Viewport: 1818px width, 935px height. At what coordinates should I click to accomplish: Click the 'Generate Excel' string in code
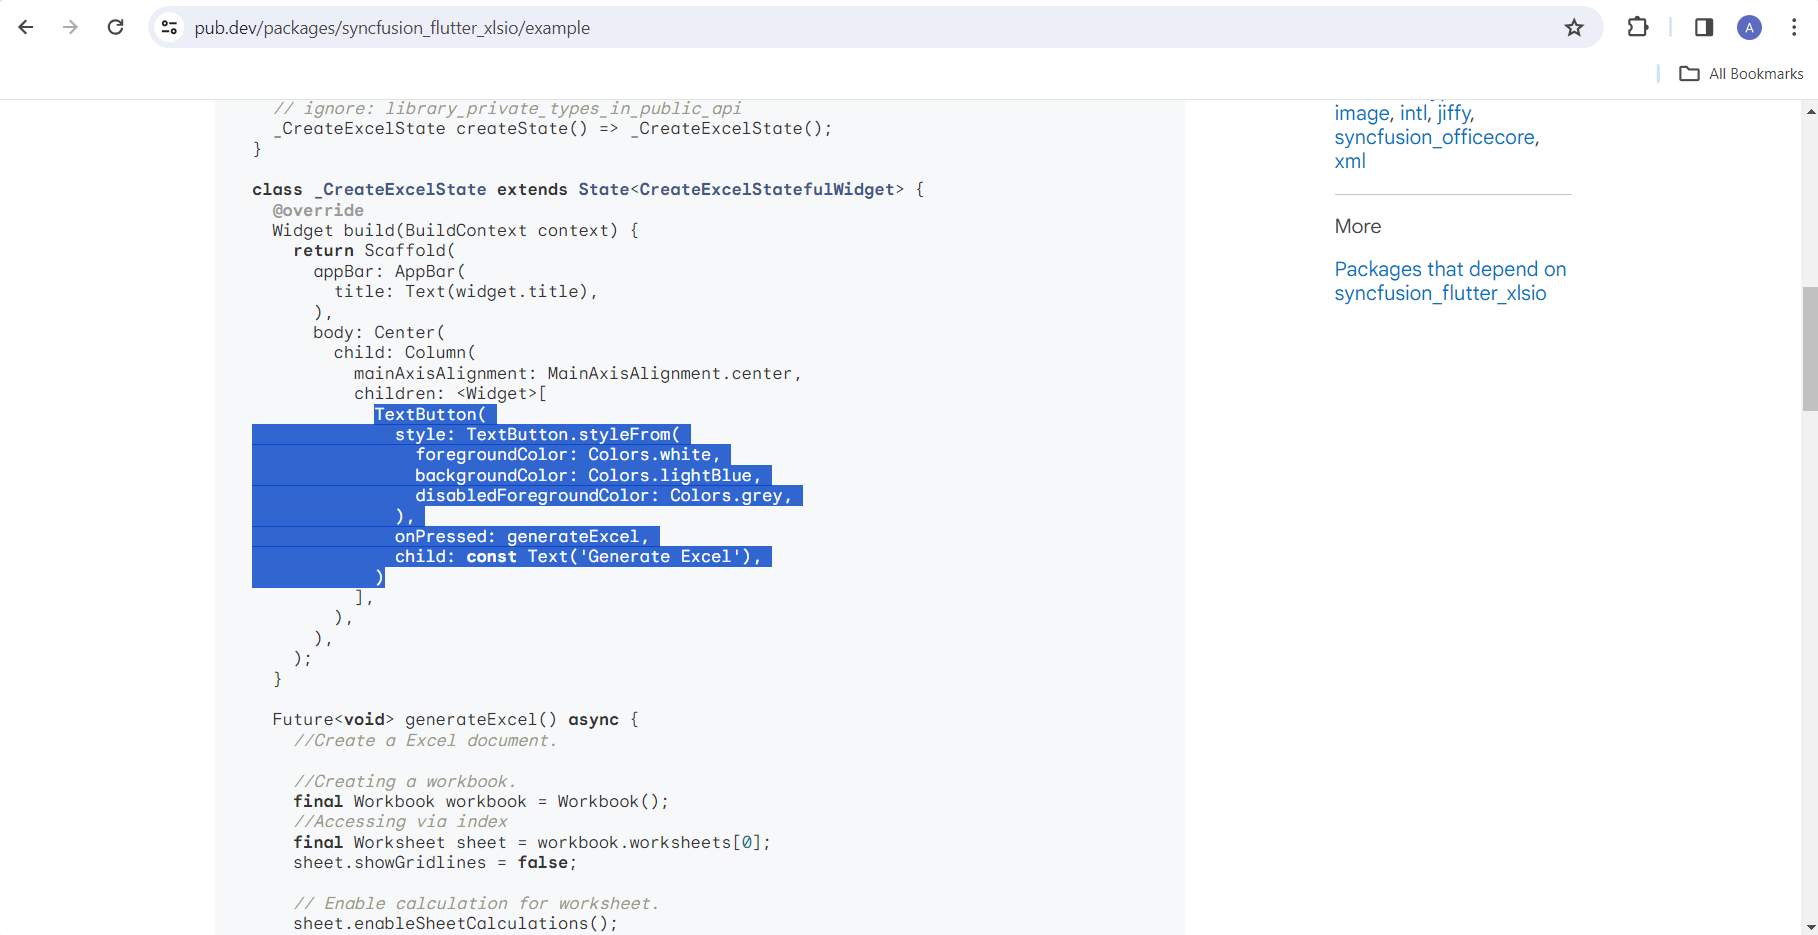coord(659,557)
